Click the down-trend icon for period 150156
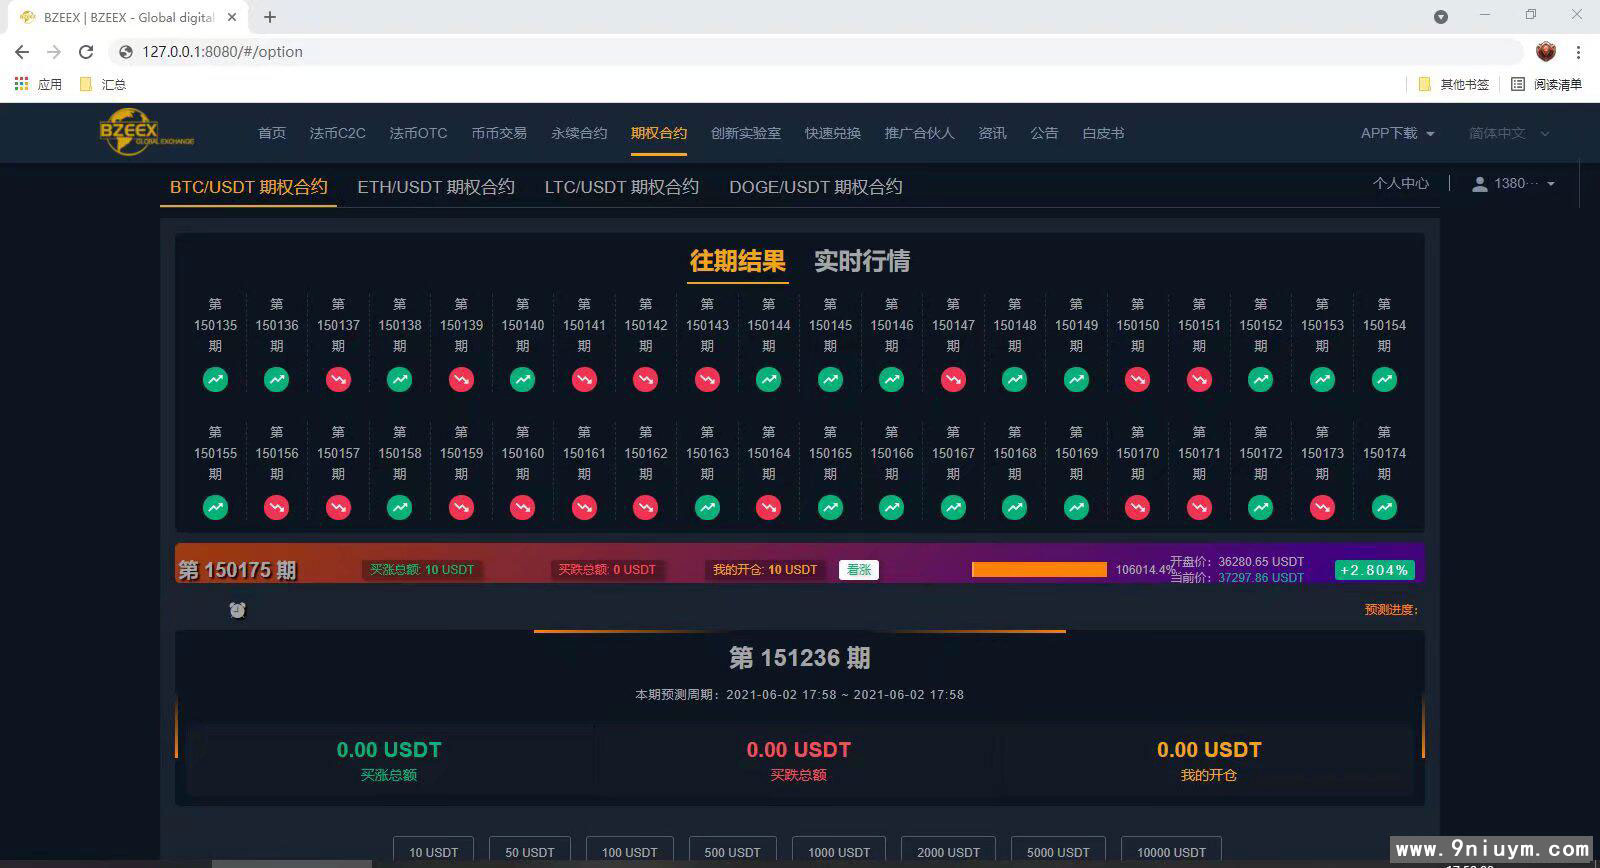 click(277, 508)
